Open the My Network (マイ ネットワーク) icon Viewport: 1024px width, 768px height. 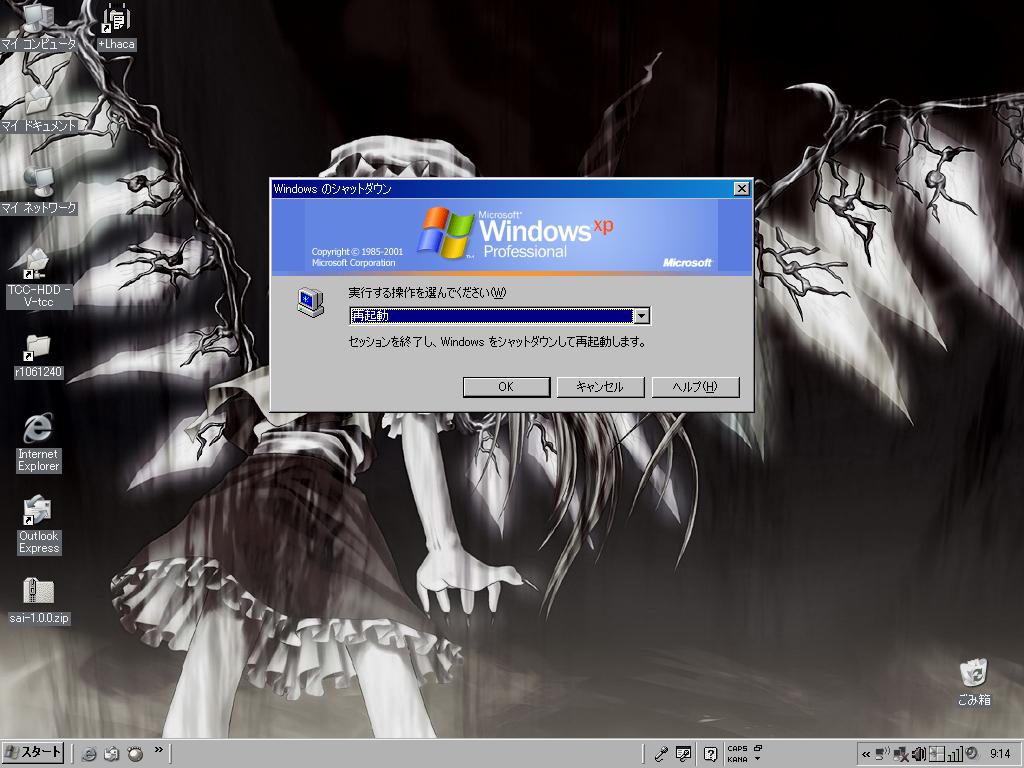(39, 191)
